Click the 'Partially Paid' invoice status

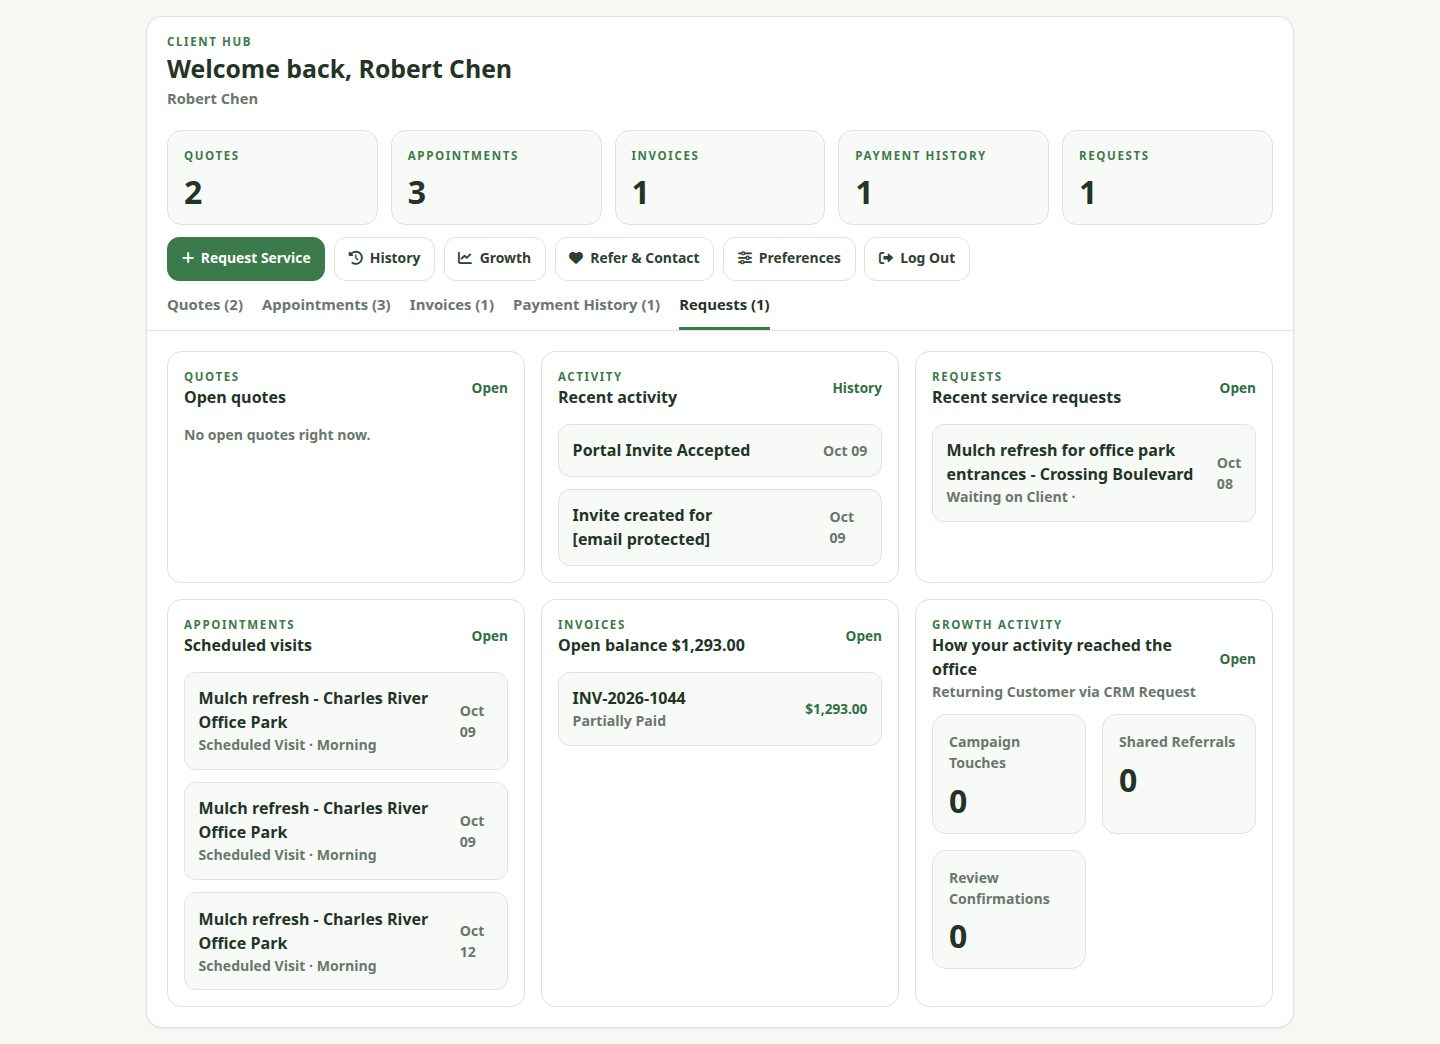click(x=619, y=721)
